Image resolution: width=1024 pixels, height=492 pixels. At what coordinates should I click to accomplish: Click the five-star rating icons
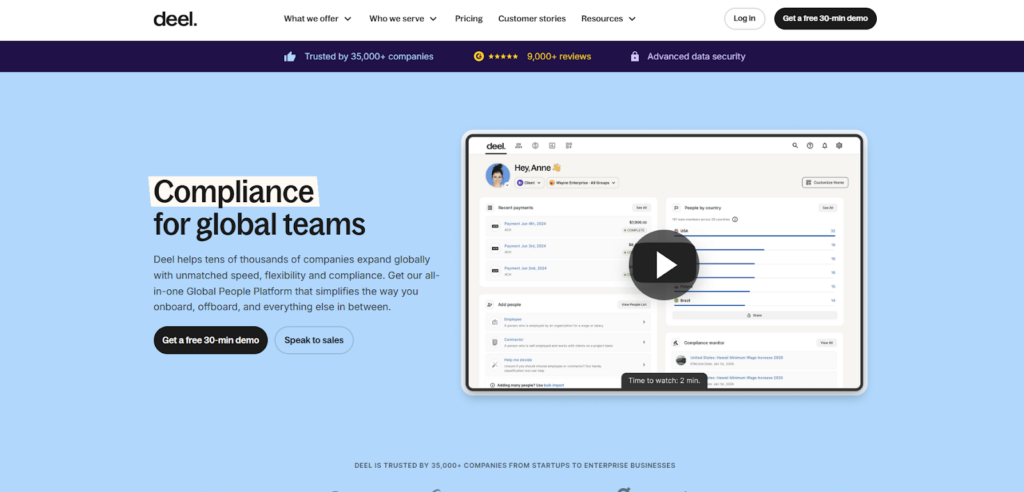click(503, 57)
